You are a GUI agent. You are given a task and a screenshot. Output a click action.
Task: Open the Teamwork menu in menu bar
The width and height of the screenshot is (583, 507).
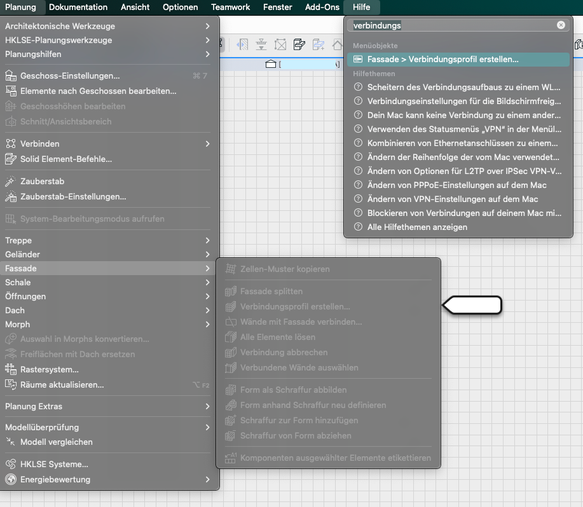click(231, 7)
